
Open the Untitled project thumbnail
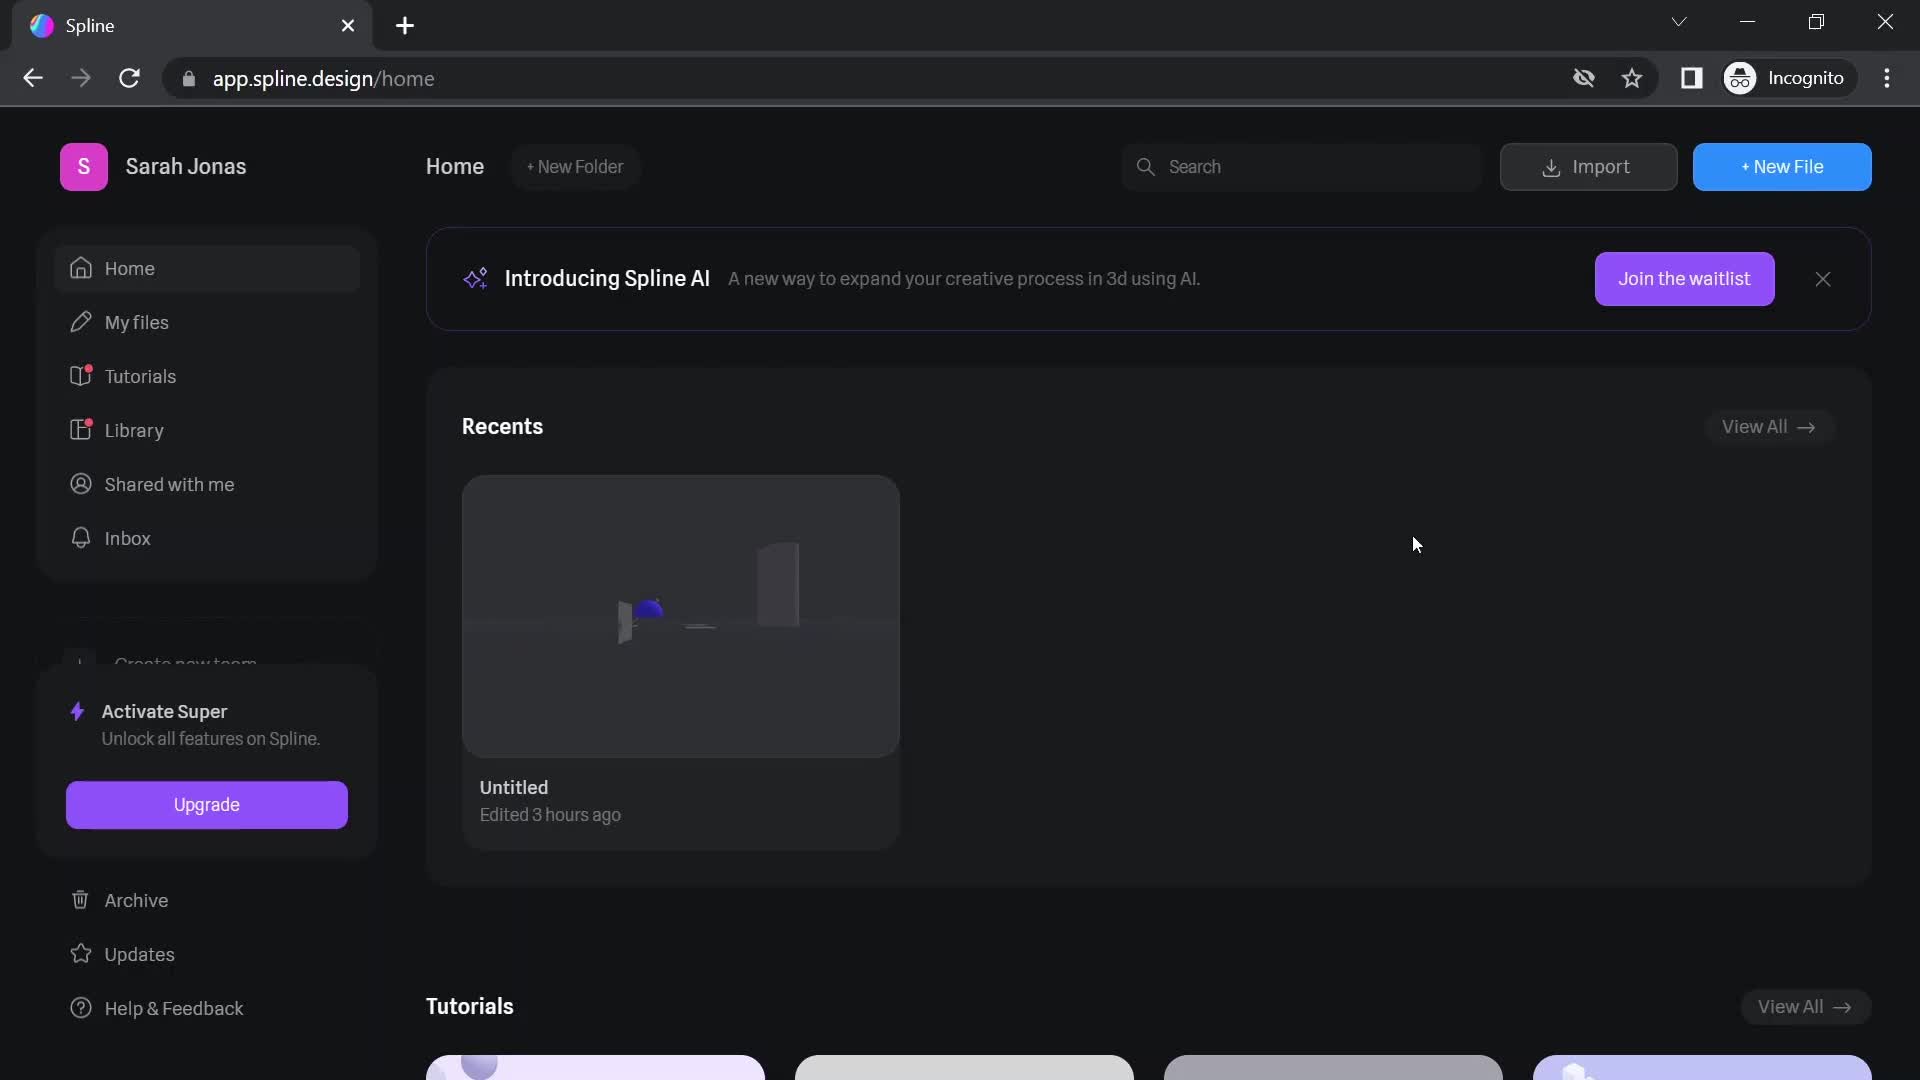pyautogui.click(x=680, y=616)
